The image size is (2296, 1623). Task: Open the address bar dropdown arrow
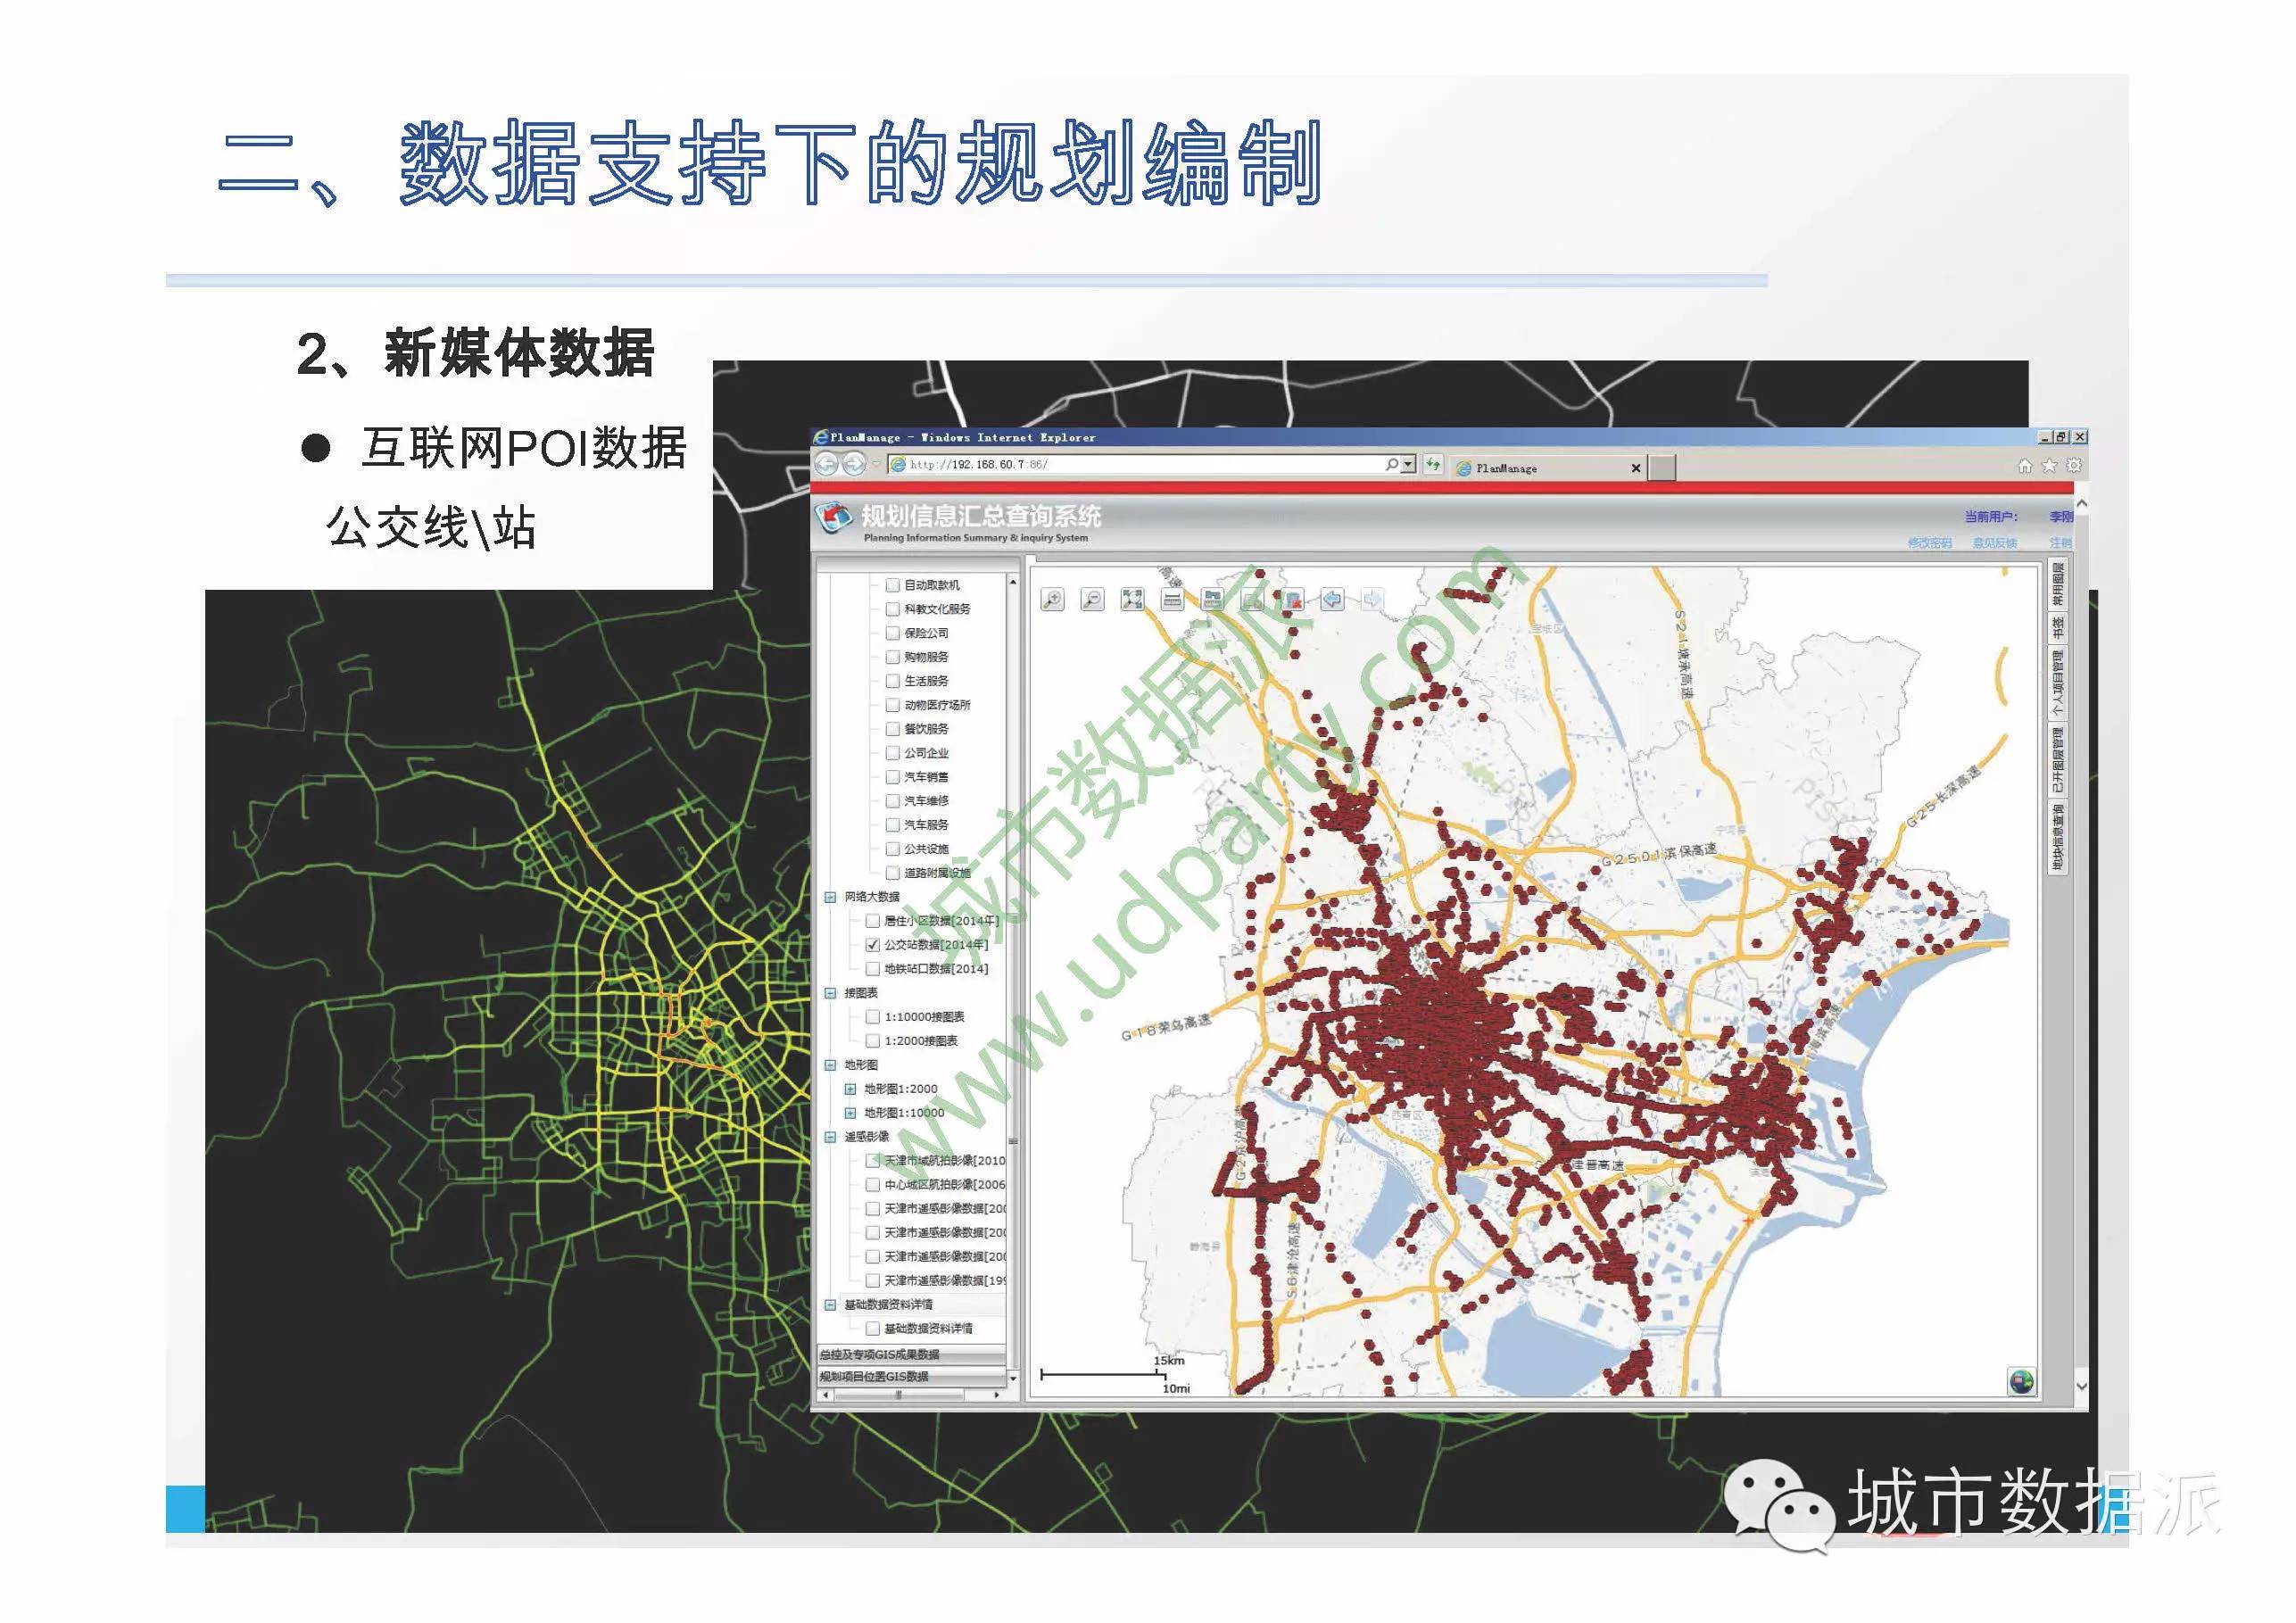point(1408,464)
